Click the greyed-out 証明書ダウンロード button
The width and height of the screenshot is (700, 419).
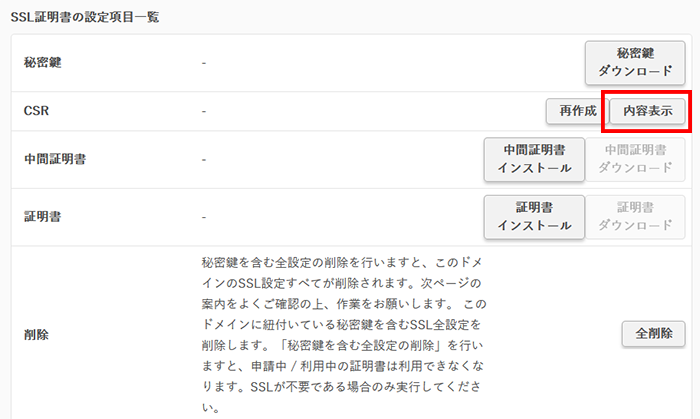point(635,216)
